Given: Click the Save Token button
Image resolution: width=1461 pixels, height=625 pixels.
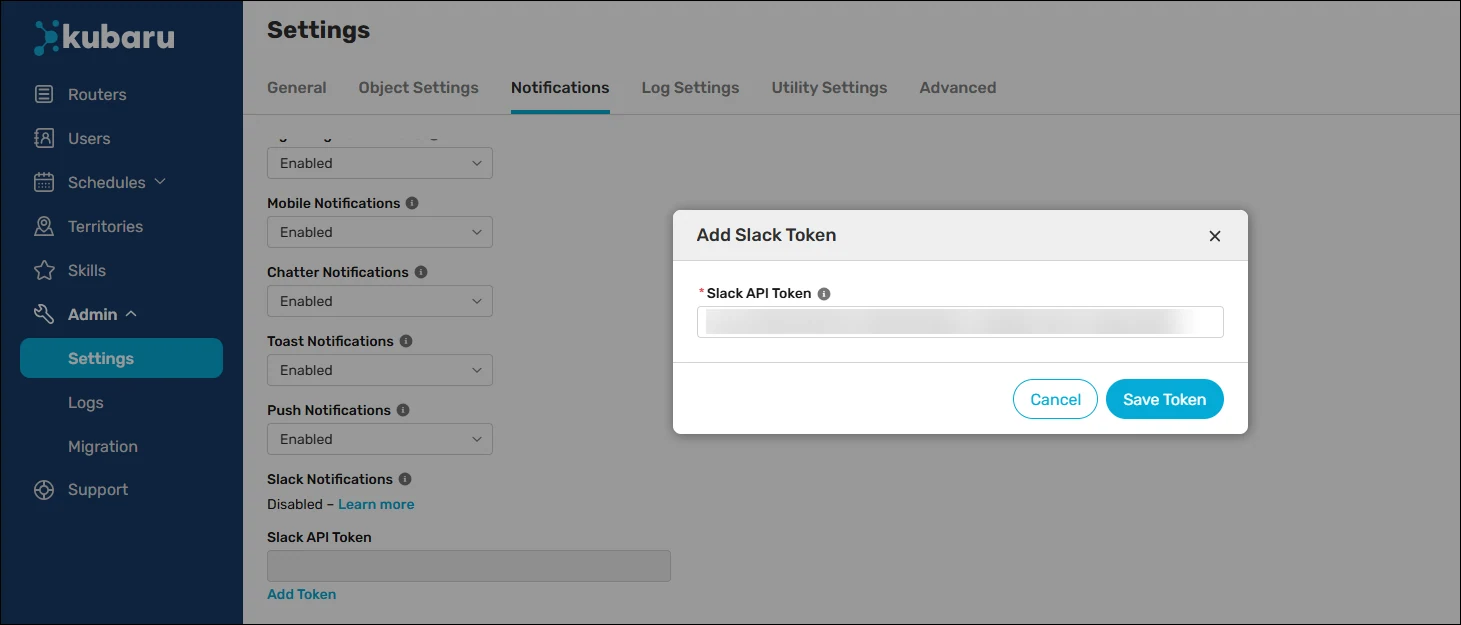Looking at the screenshot, I should 1165,399.
